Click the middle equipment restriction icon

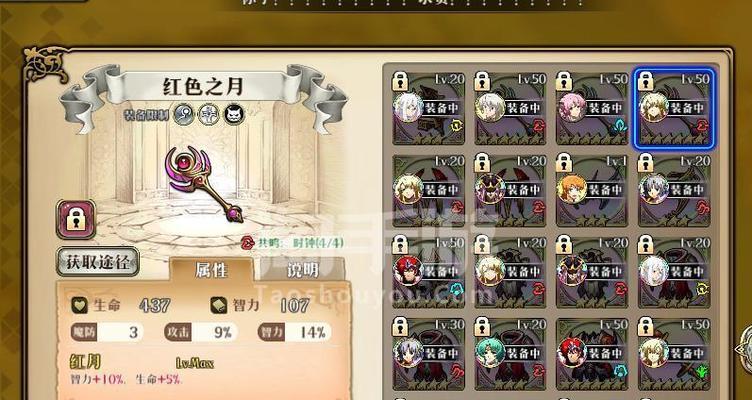coord(209,115)
